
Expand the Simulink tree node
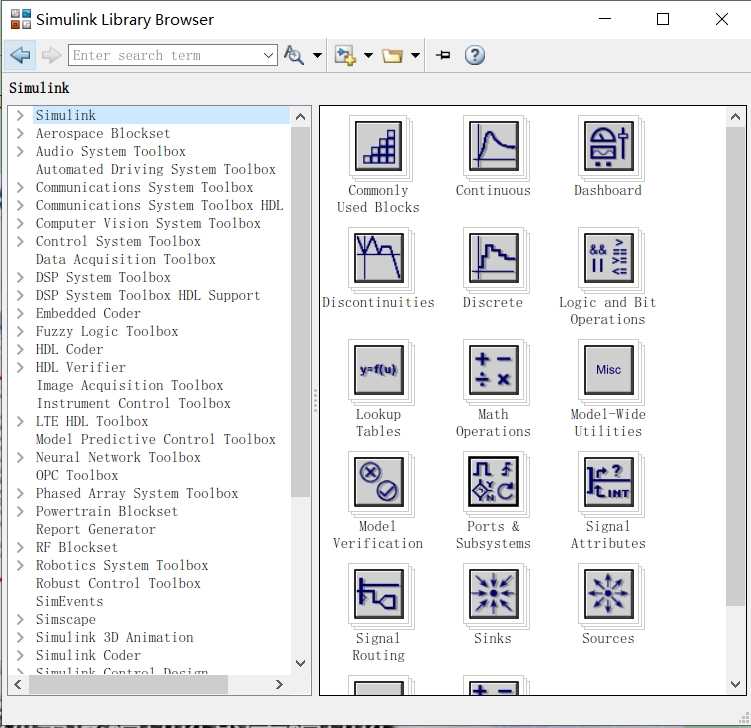pyautogui.click(x=20, y=115)
